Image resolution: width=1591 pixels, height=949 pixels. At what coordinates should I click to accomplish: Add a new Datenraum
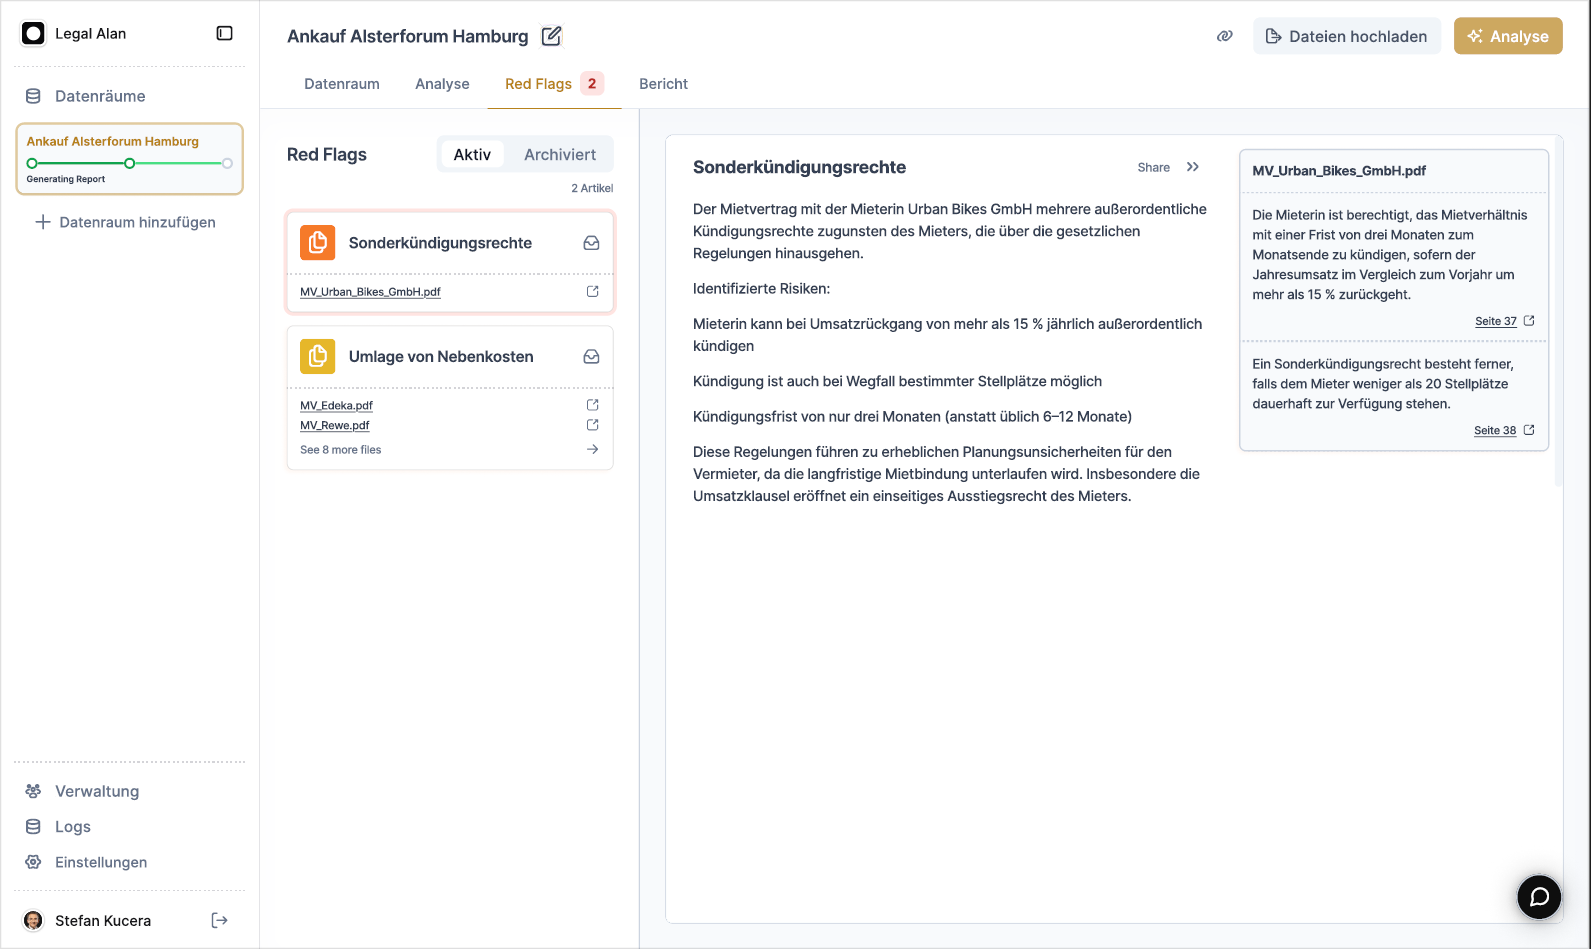click(126, 222)
